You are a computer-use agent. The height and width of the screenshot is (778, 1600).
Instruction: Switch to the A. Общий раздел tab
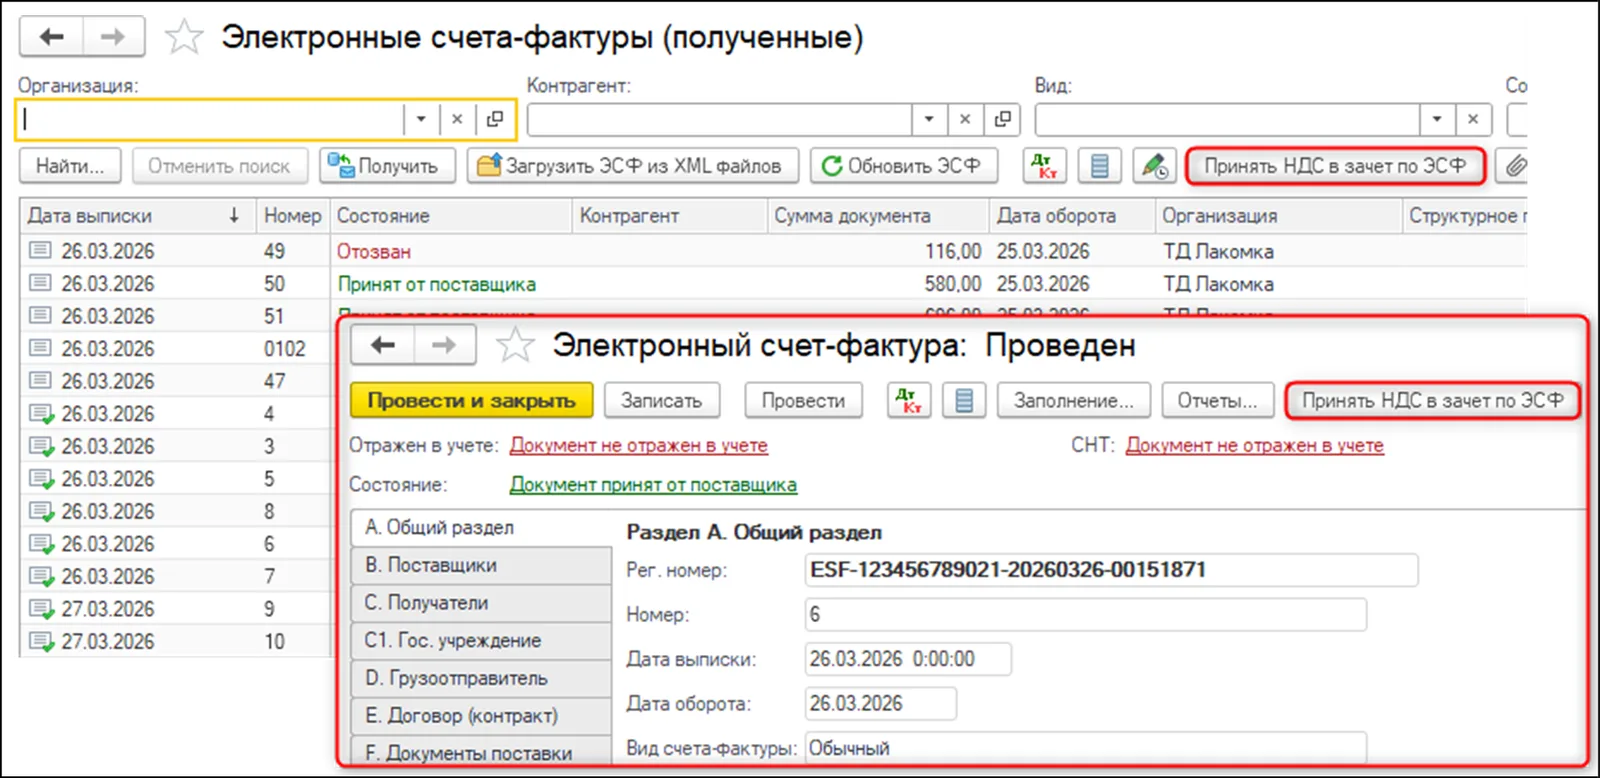tap(481, 527)
